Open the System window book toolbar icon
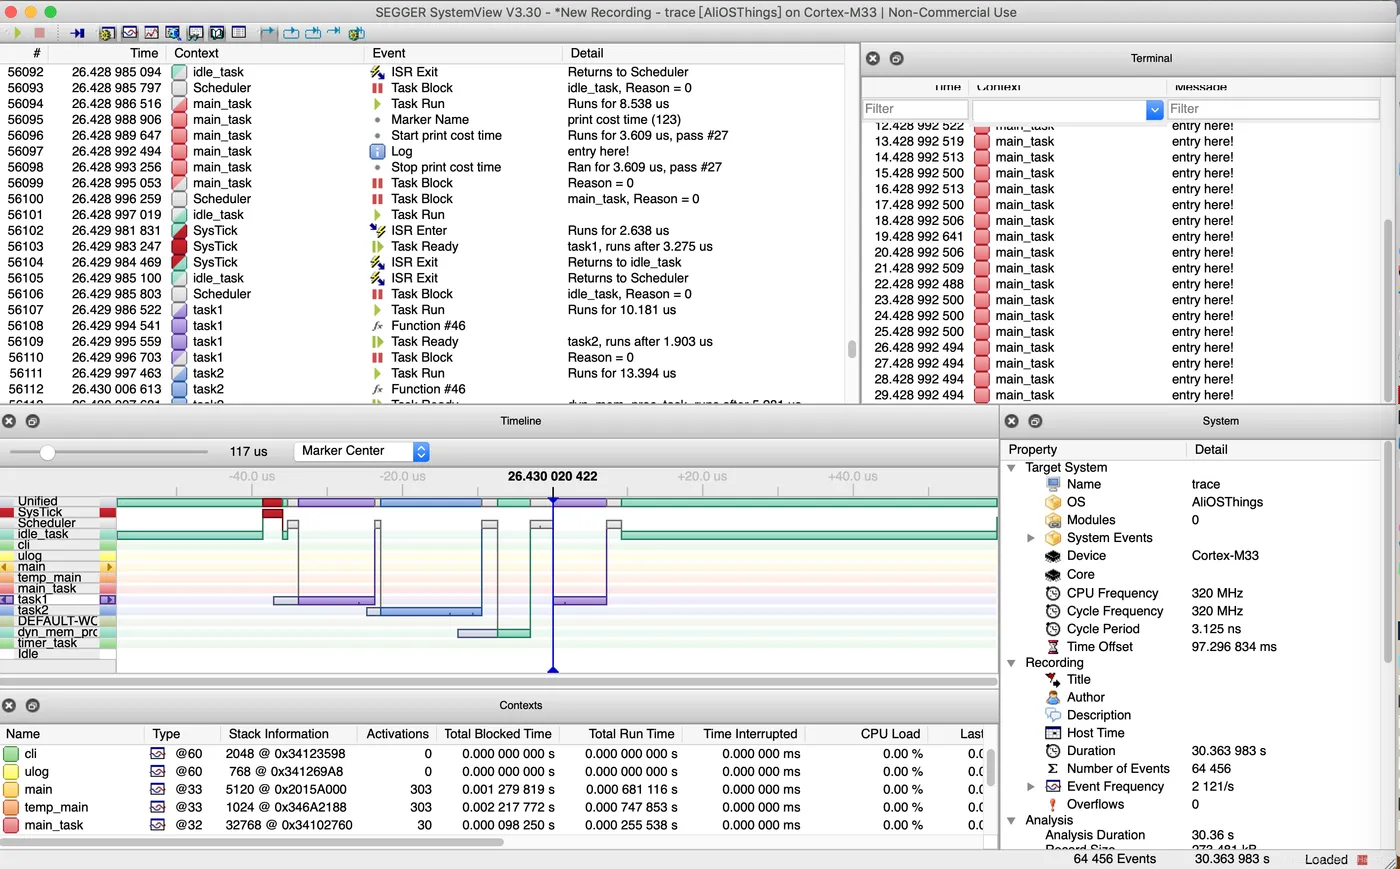 point(217,33)
